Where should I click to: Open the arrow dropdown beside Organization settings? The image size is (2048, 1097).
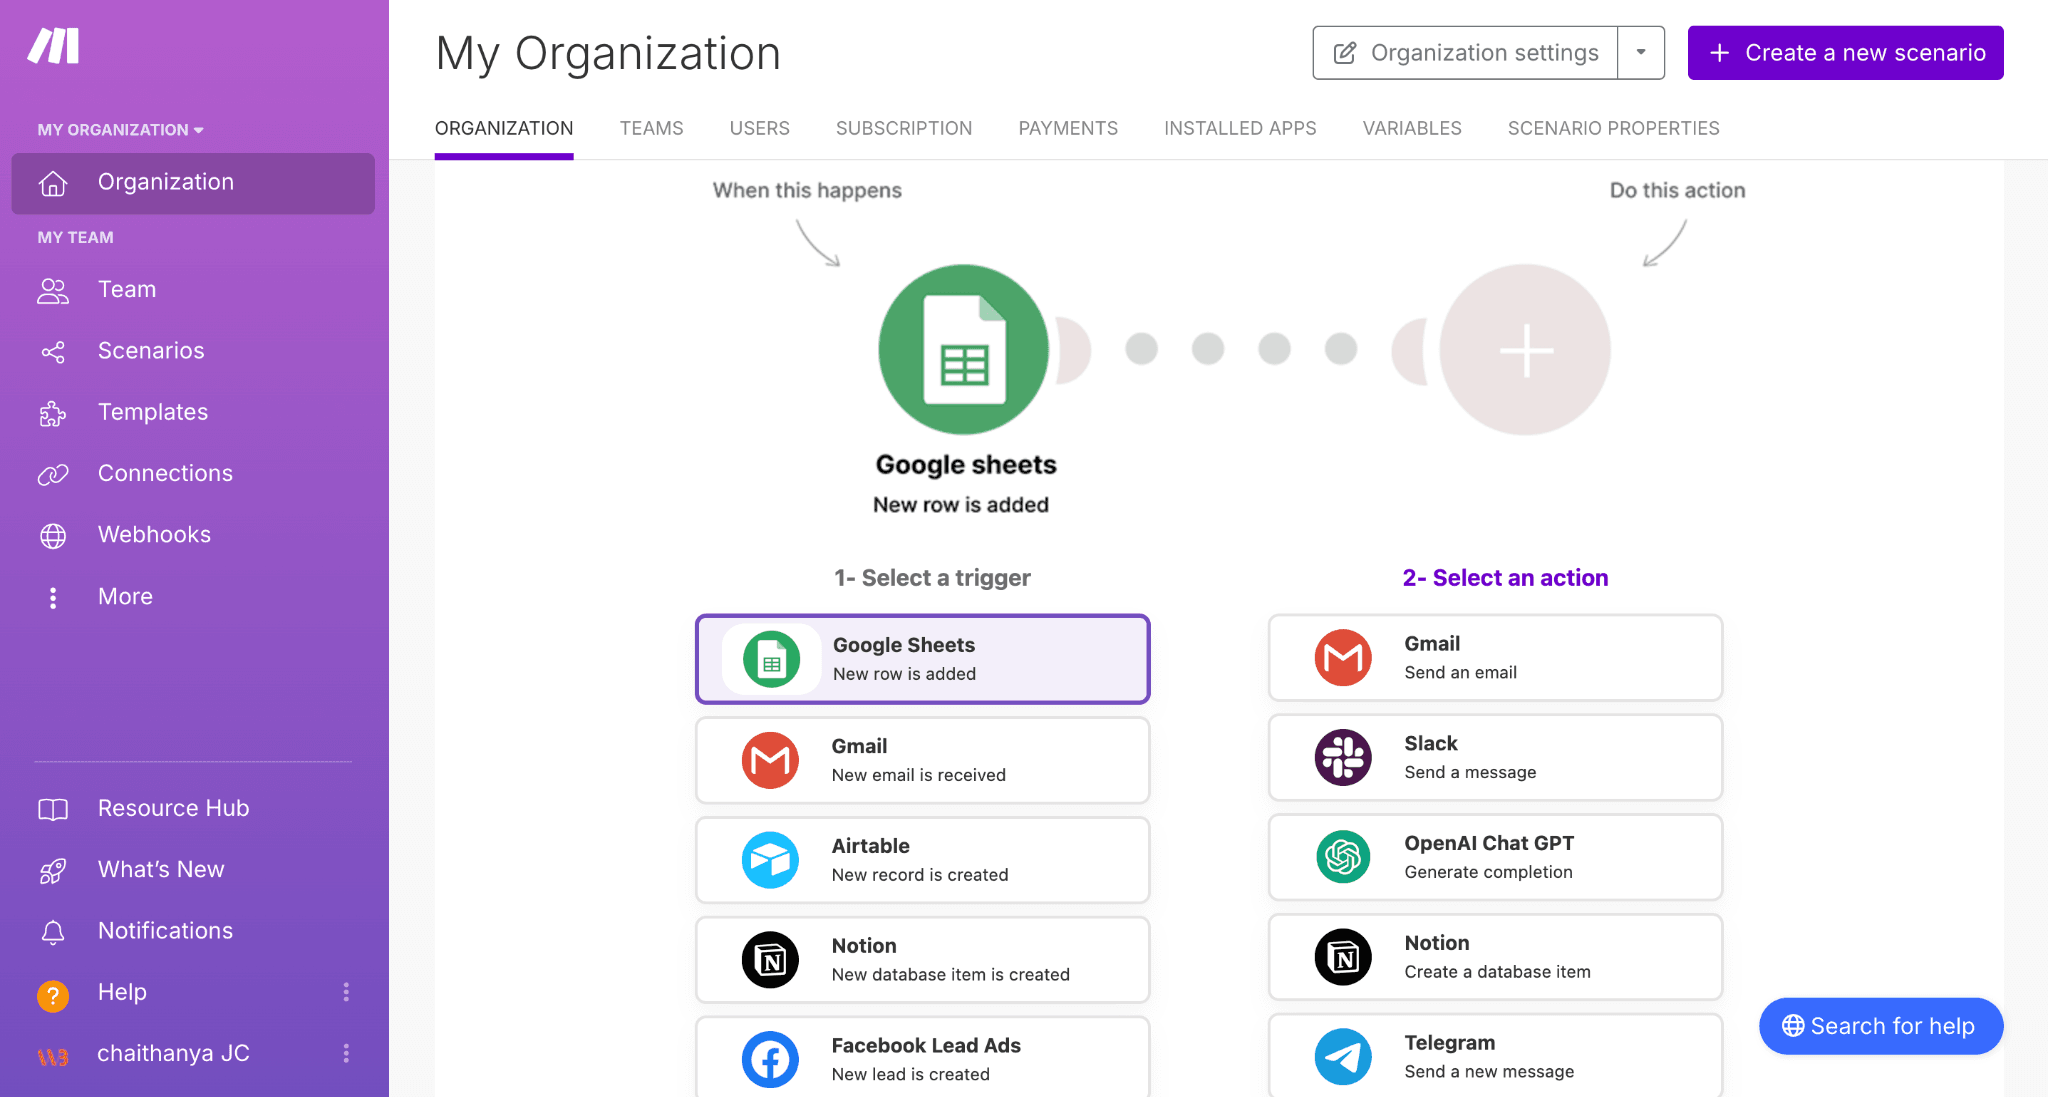pos(1641,52)
